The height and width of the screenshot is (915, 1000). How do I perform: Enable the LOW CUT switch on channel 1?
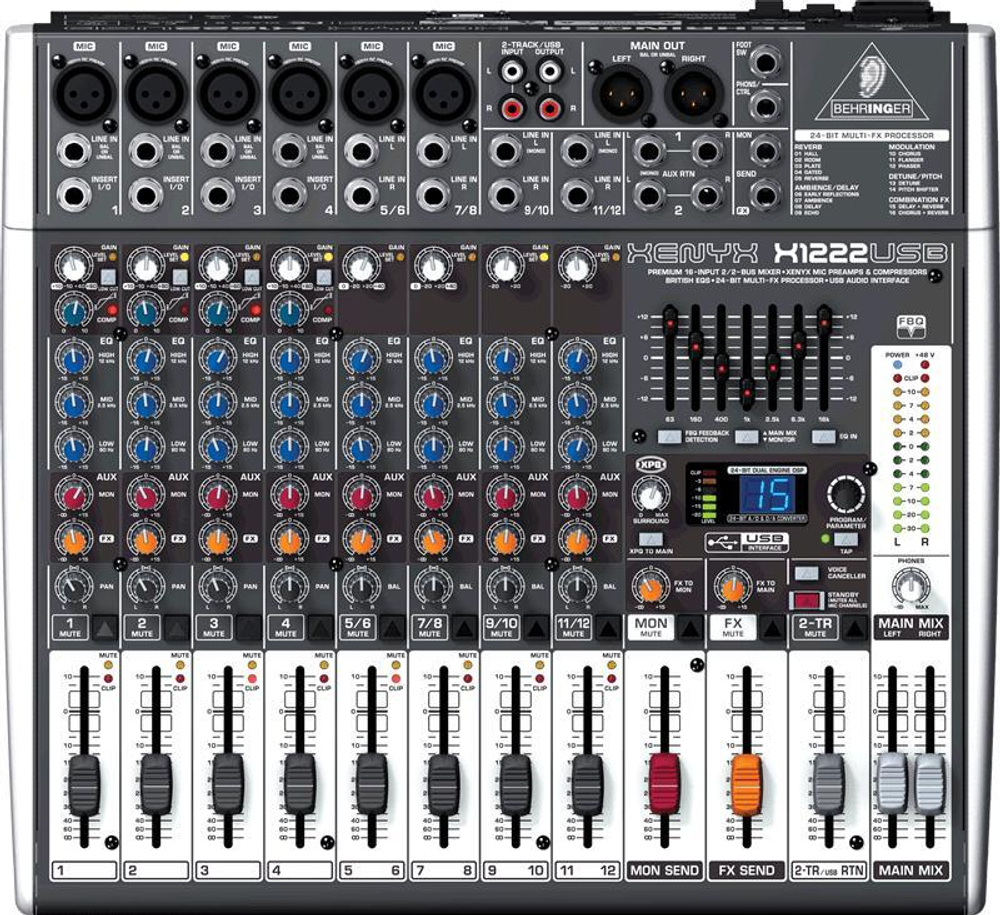pyautogui.click(x=108, y=277)
